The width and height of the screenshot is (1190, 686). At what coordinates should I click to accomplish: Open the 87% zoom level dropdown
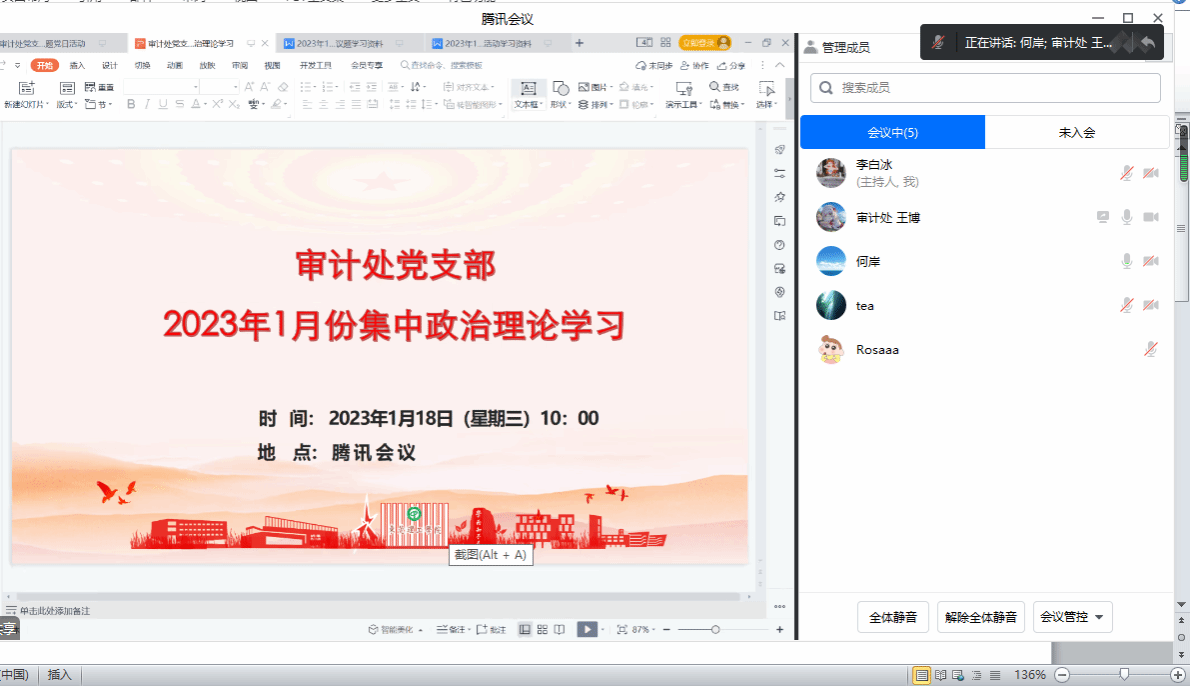point(641,630)
